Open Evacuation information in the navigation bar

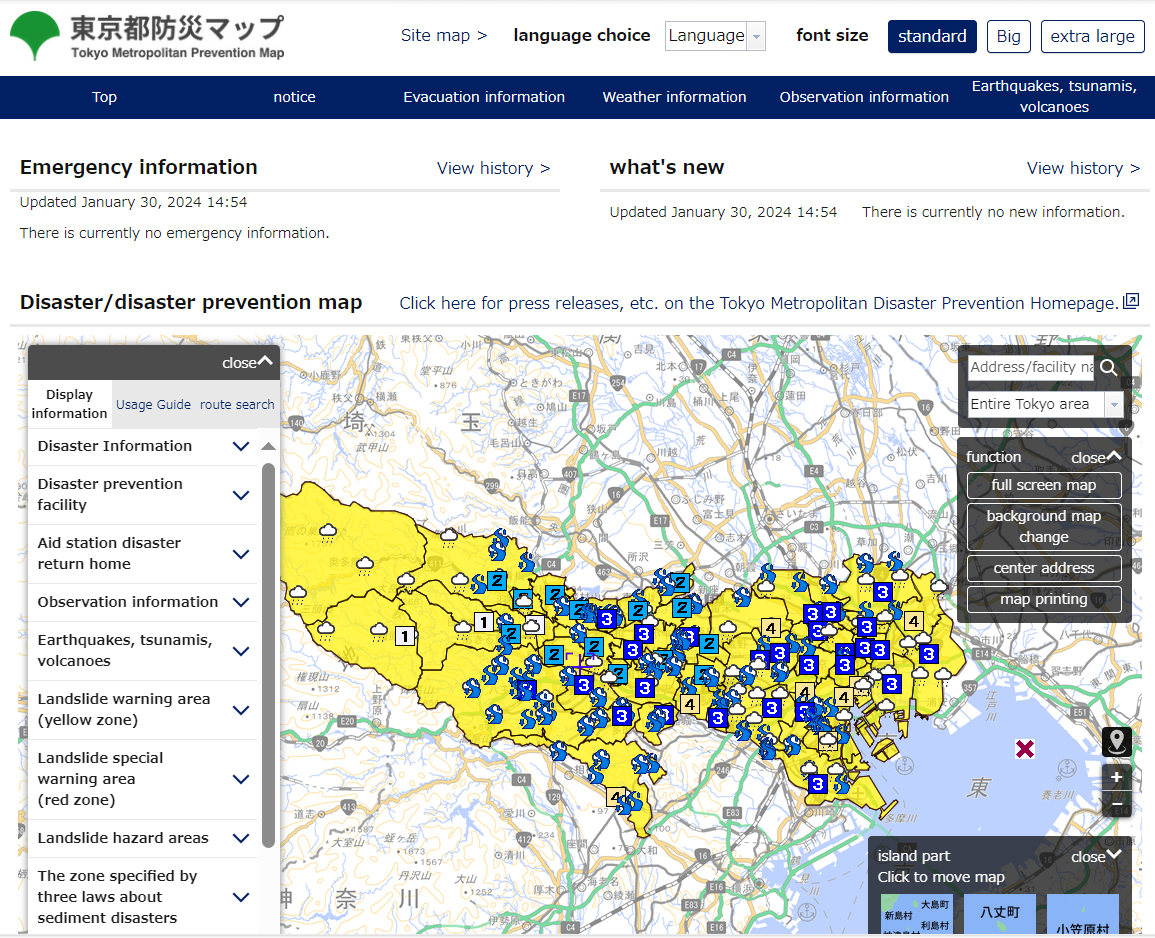pyautogui.click(x=484, y=97)
